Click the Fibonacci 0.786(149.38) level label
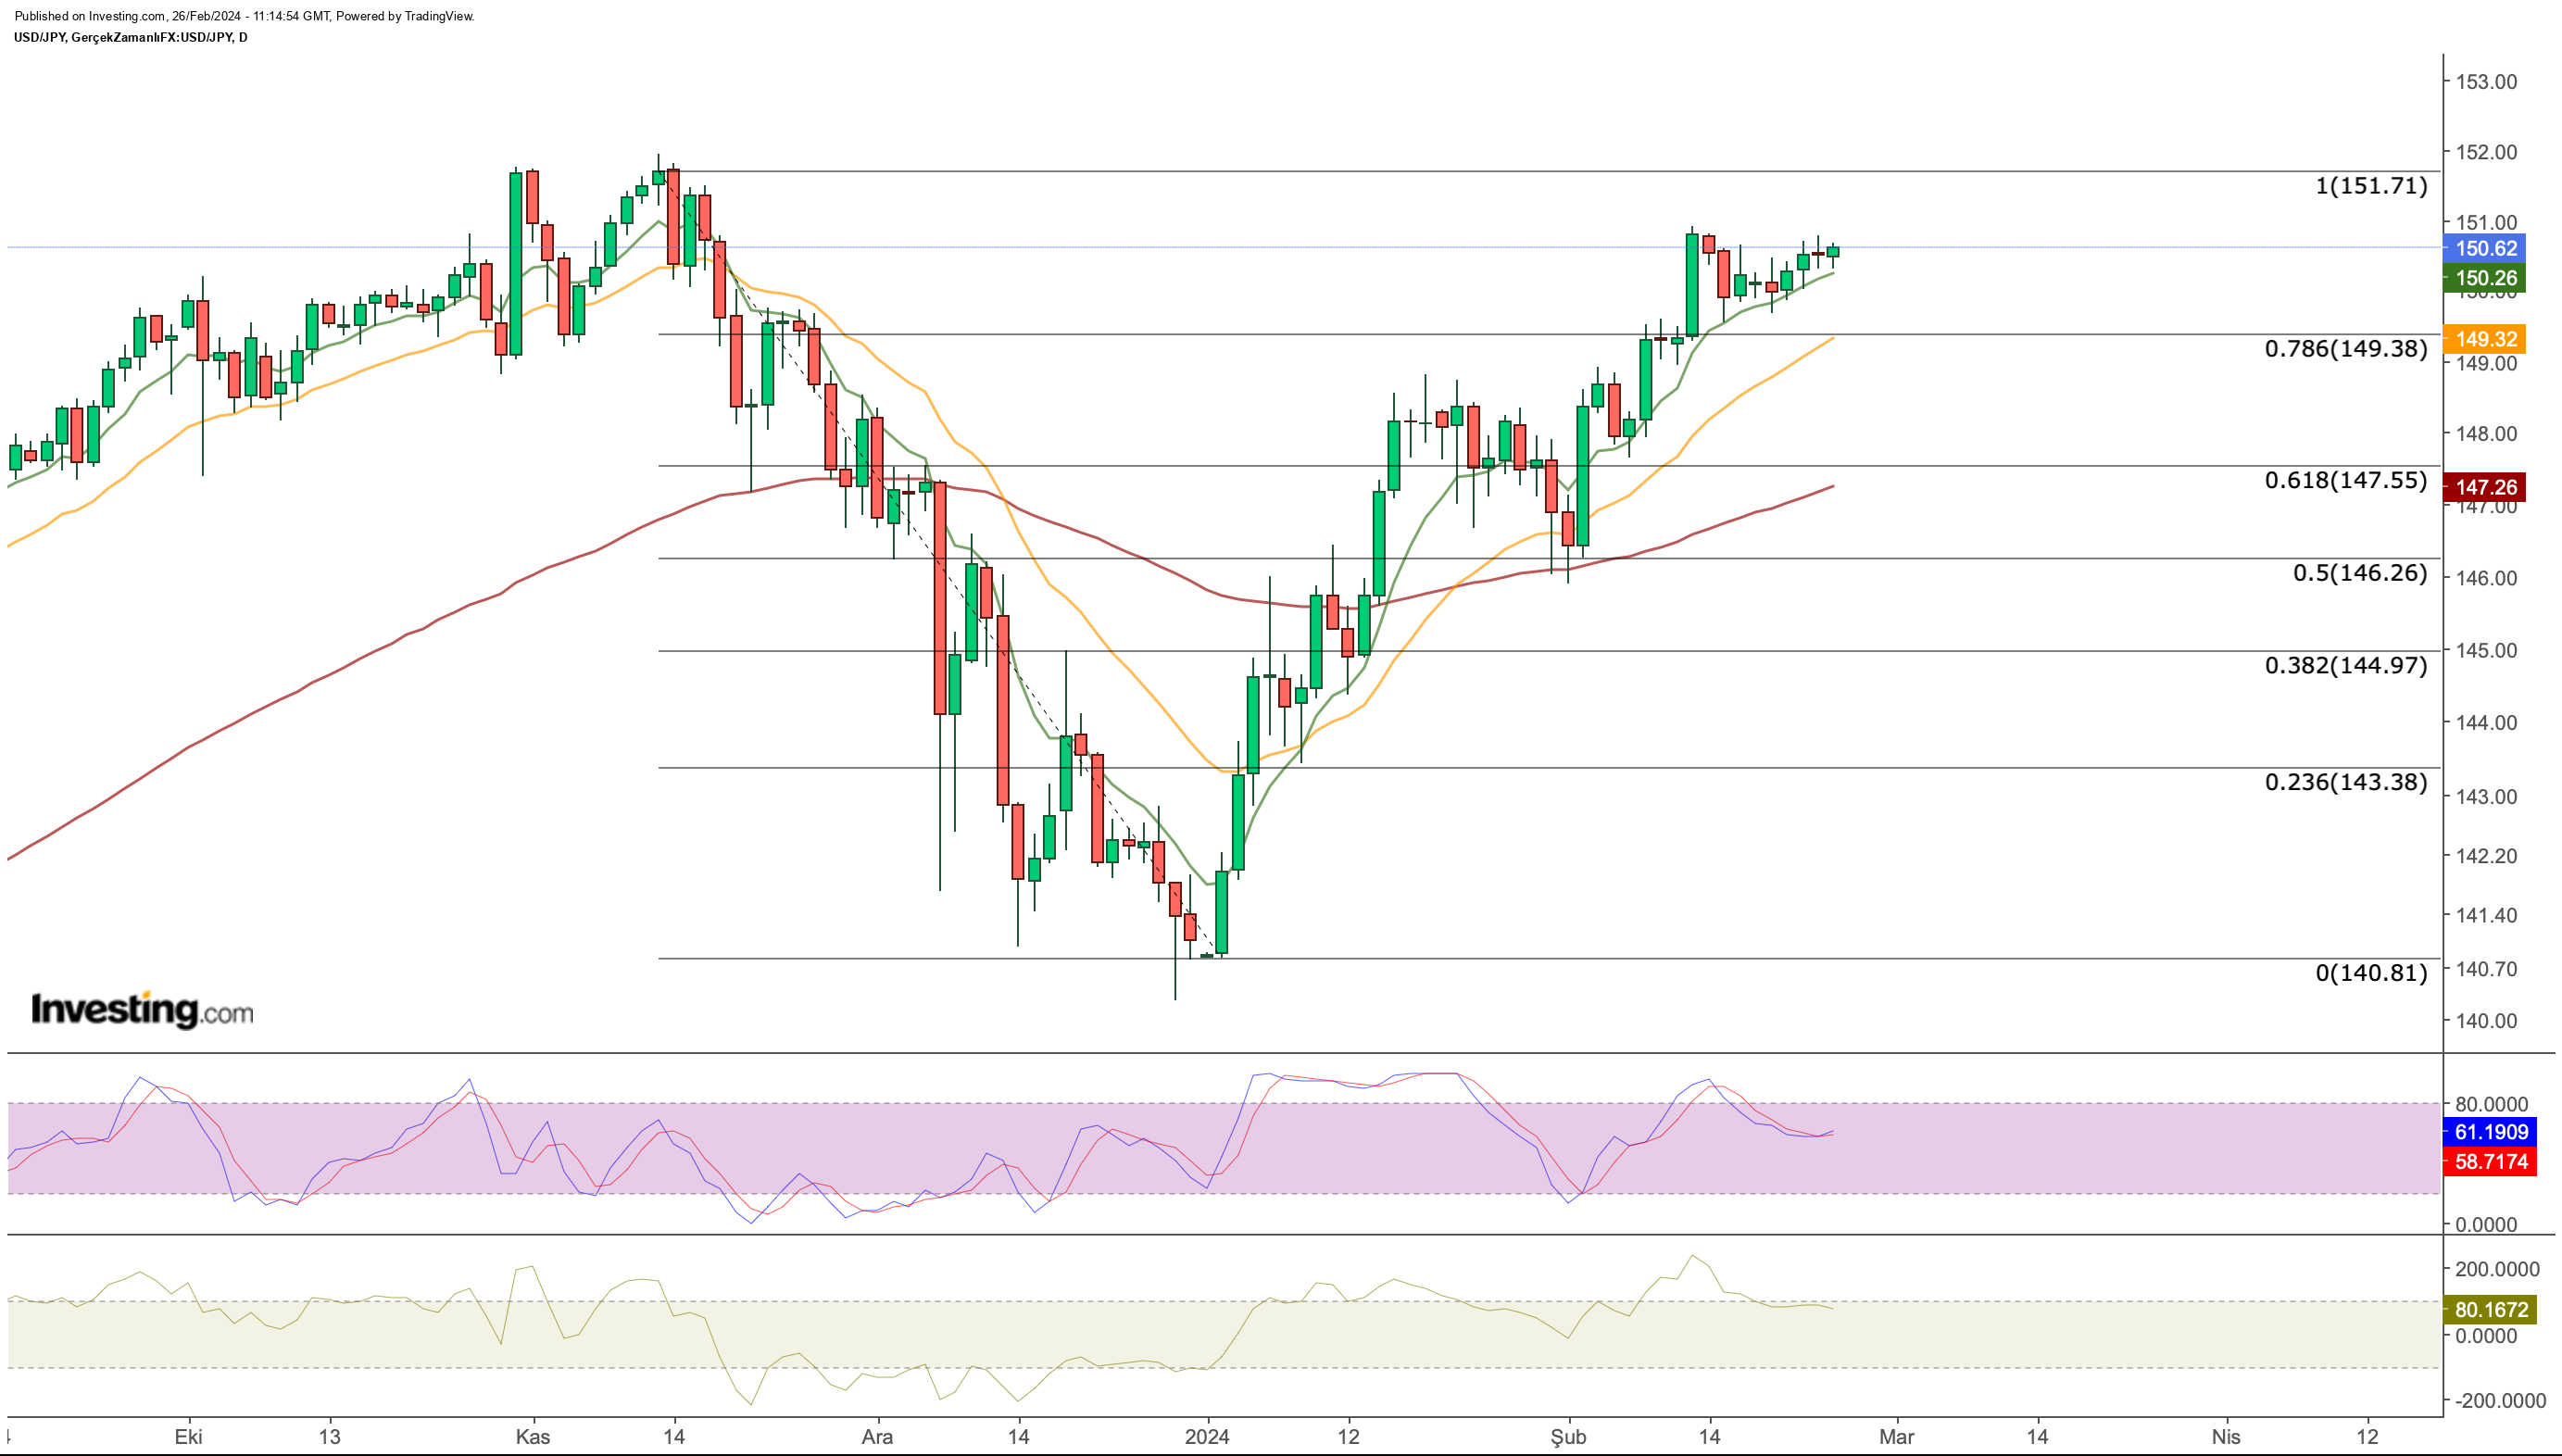 (x=2346, y=348)
